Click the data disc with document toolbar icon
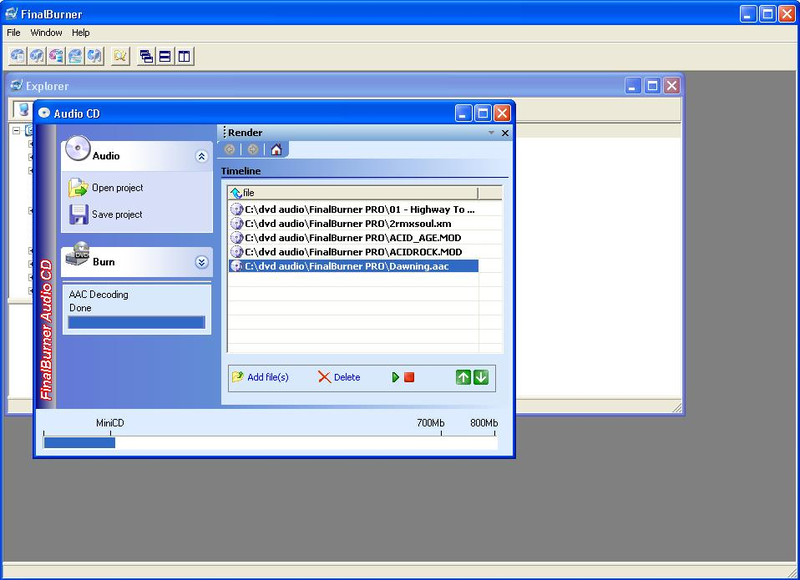Image resolution: width=800 pixels, height=580 pixels. (17, 56)
